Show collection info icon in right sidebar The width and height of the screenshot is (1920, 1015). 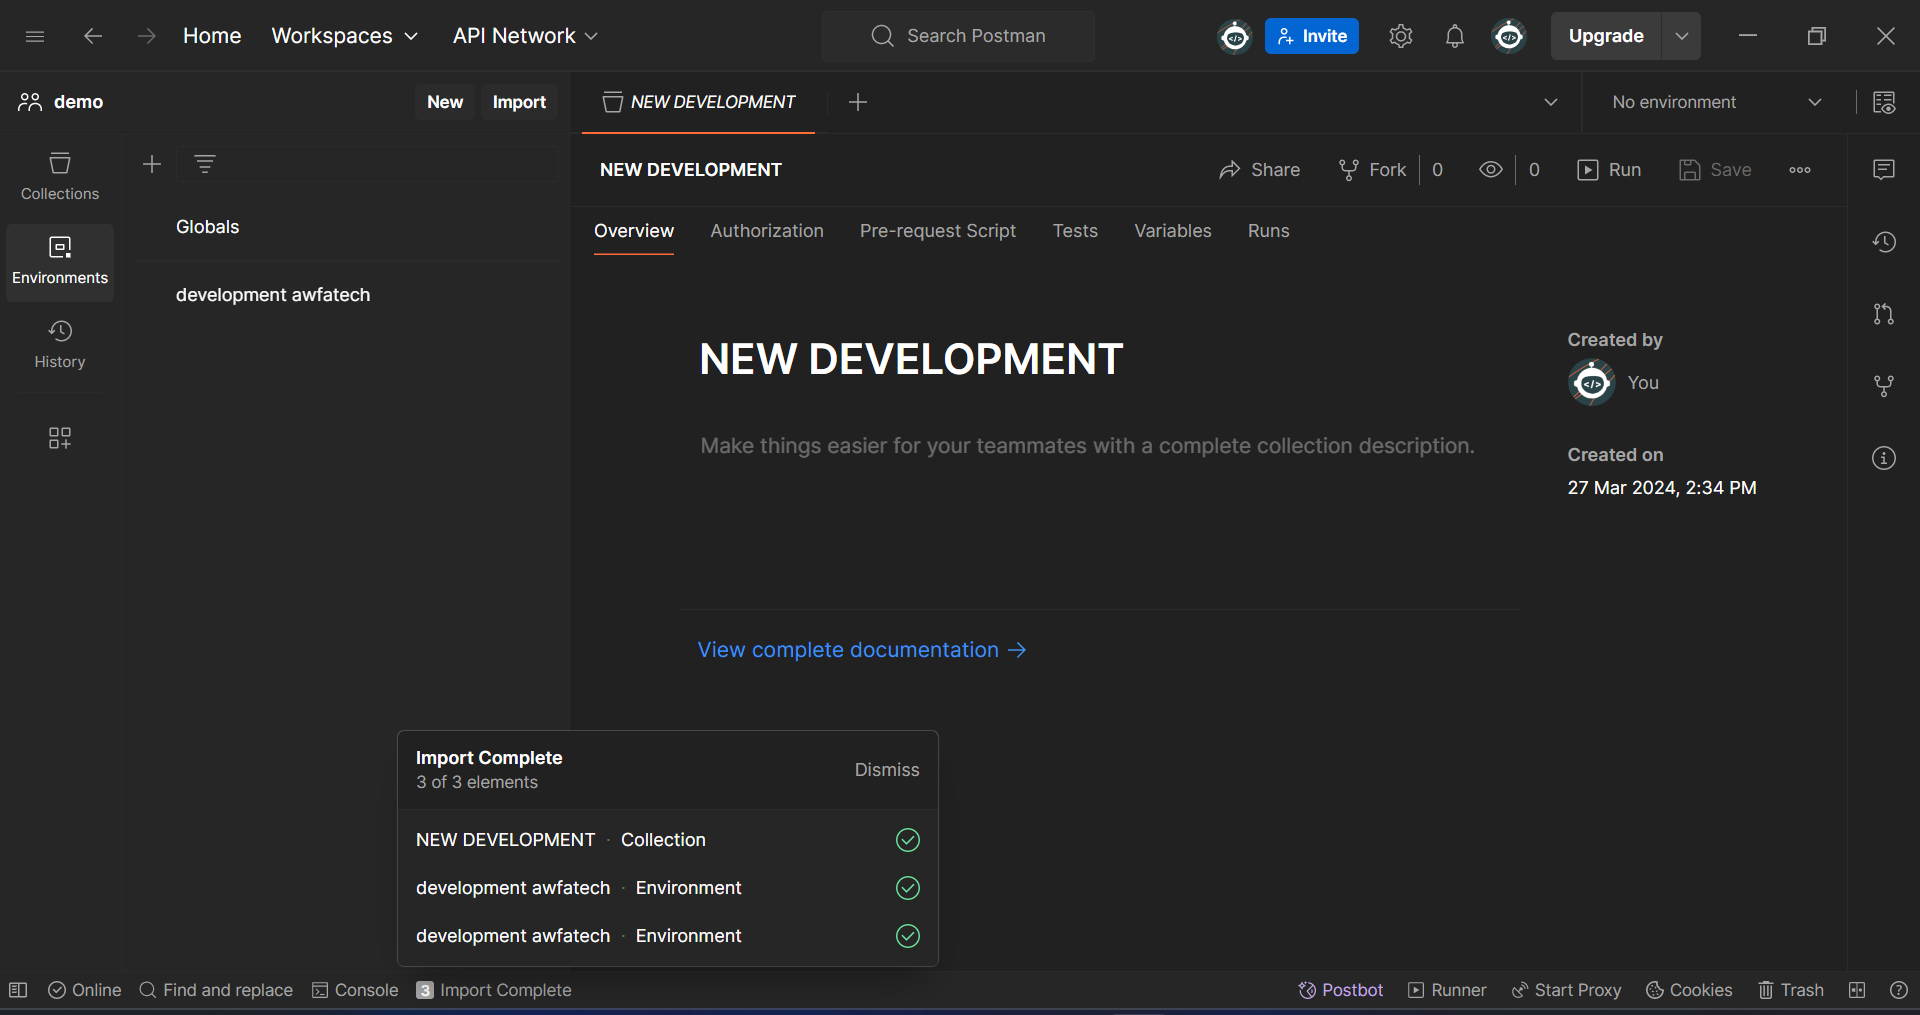point(1883,458)
